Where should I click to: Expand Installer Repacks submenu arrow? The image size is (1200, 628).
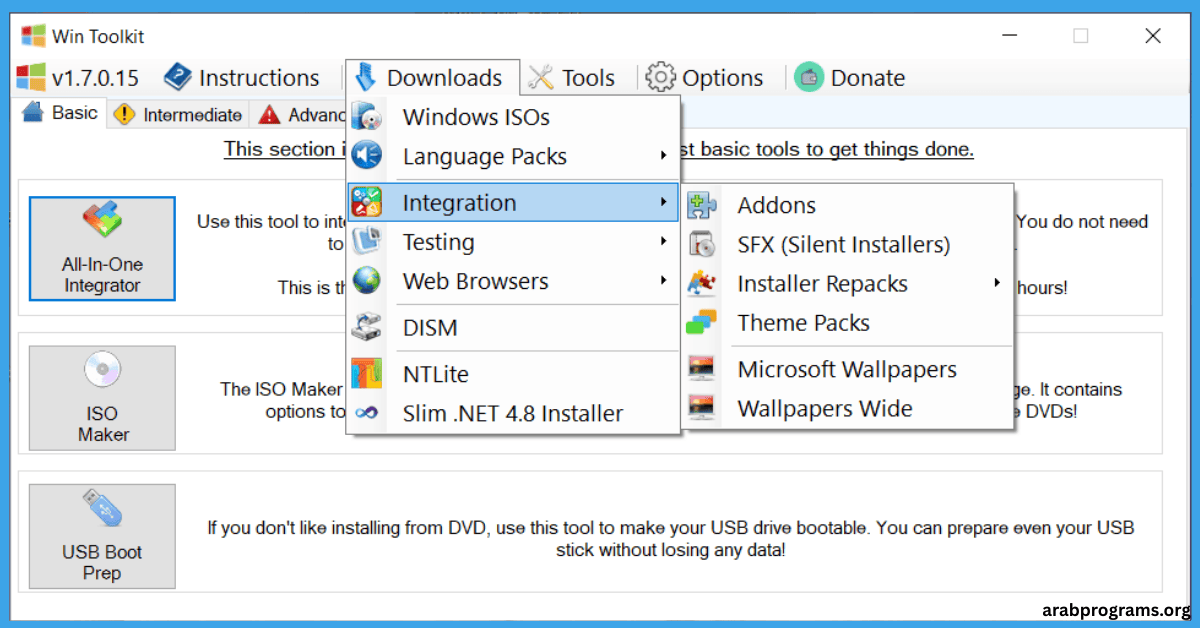click(997, 283)
